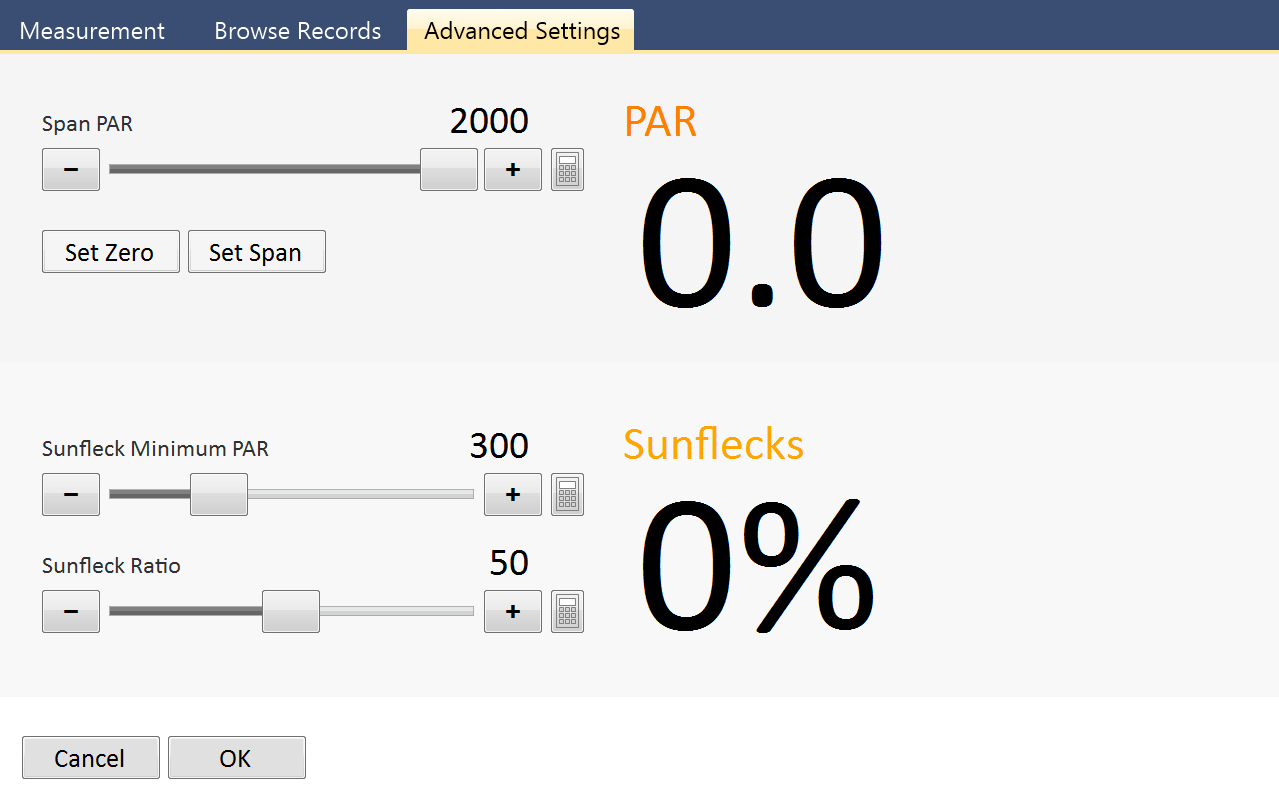Open calculator keypad for Sunfleck Ratio
Image resolution: width=1279 pixels, height=795 pixels.
[567, 611]
